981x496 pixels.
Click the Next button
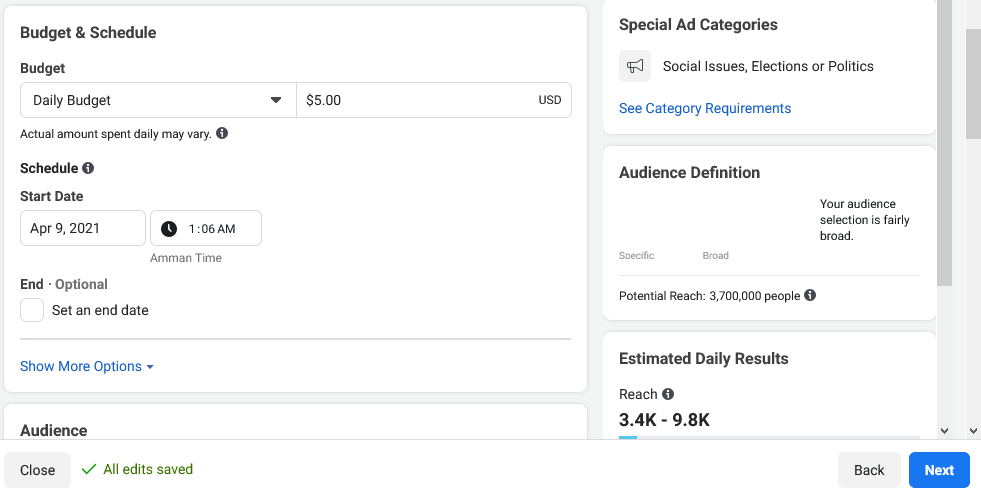[939, 470]
